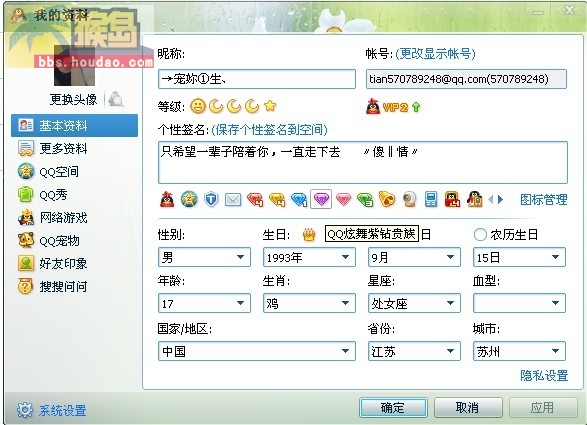
Task: Click the yellow diamond service icon
Action: coord(277,200)
